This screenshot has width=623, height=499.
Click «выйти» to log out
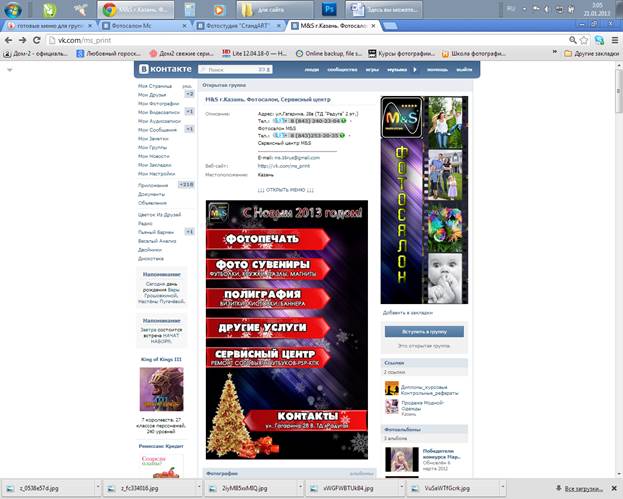click(x=464, y=70)
